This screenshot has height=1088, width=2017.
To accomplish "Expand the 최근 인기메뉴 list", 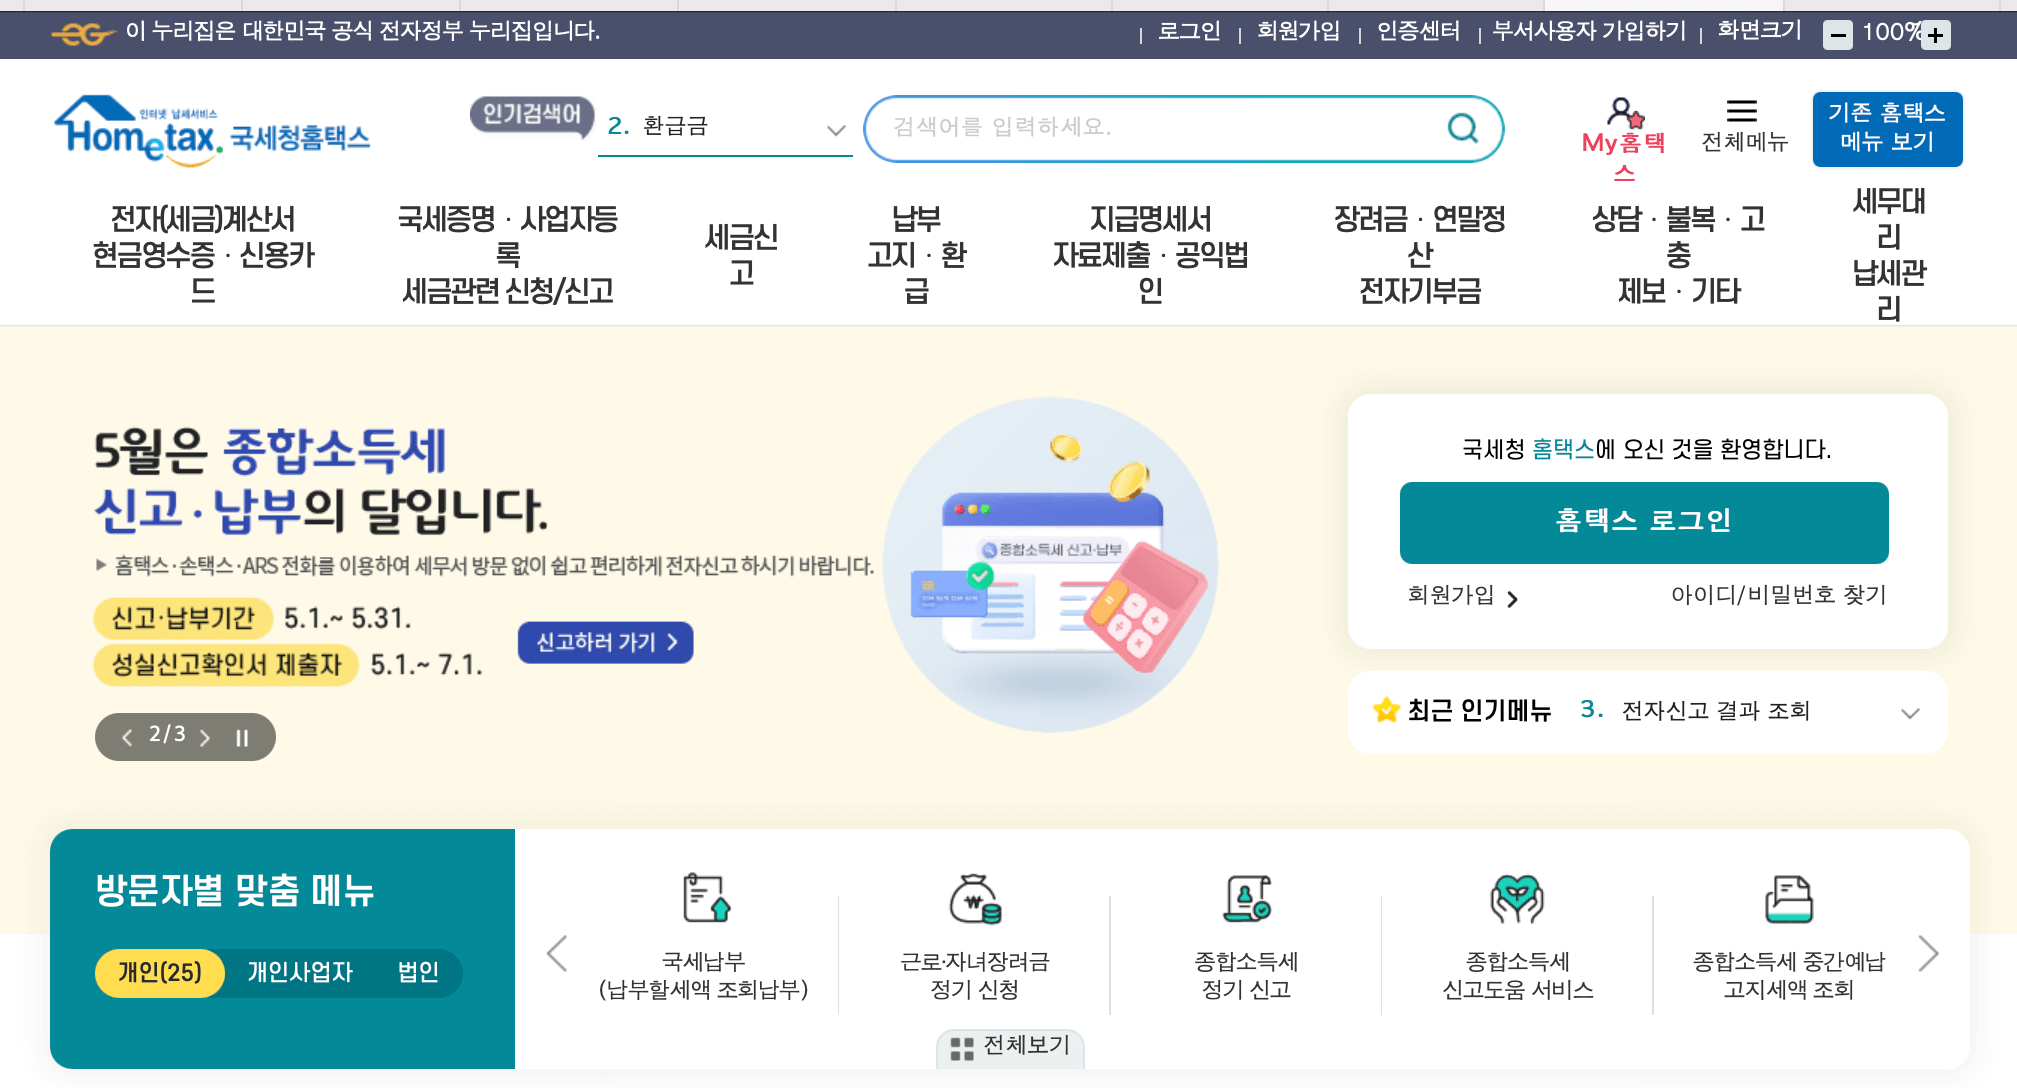I will click(1911, 712).
